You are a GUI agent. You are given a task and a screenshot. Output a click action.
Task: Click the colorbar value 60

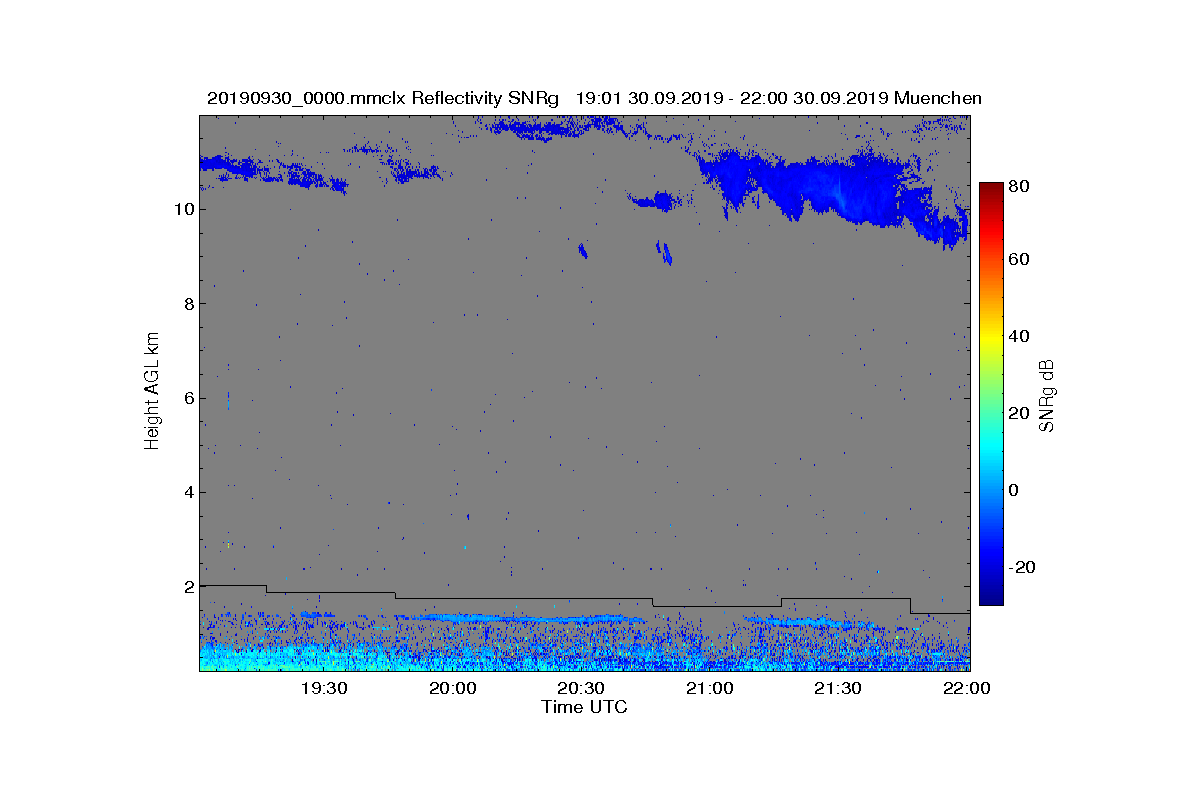[1020, 260]
